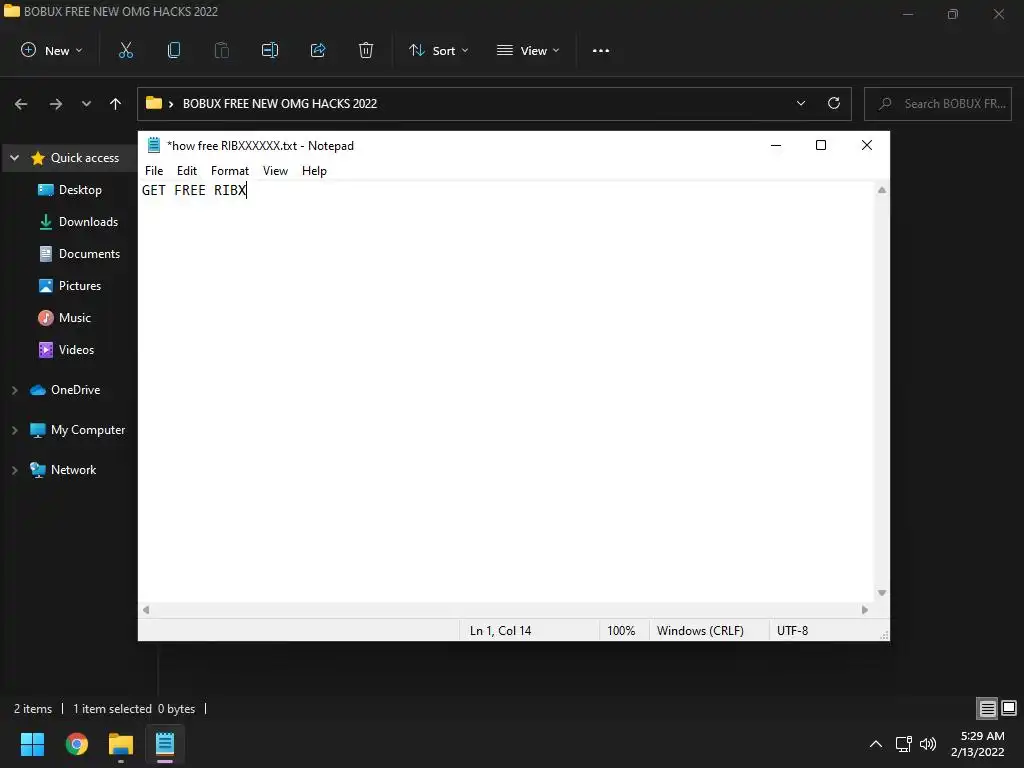The height and width of the screenshot is (768, 1024).
Task: Open Music folder in sidebar
Action: click(65, 318)
